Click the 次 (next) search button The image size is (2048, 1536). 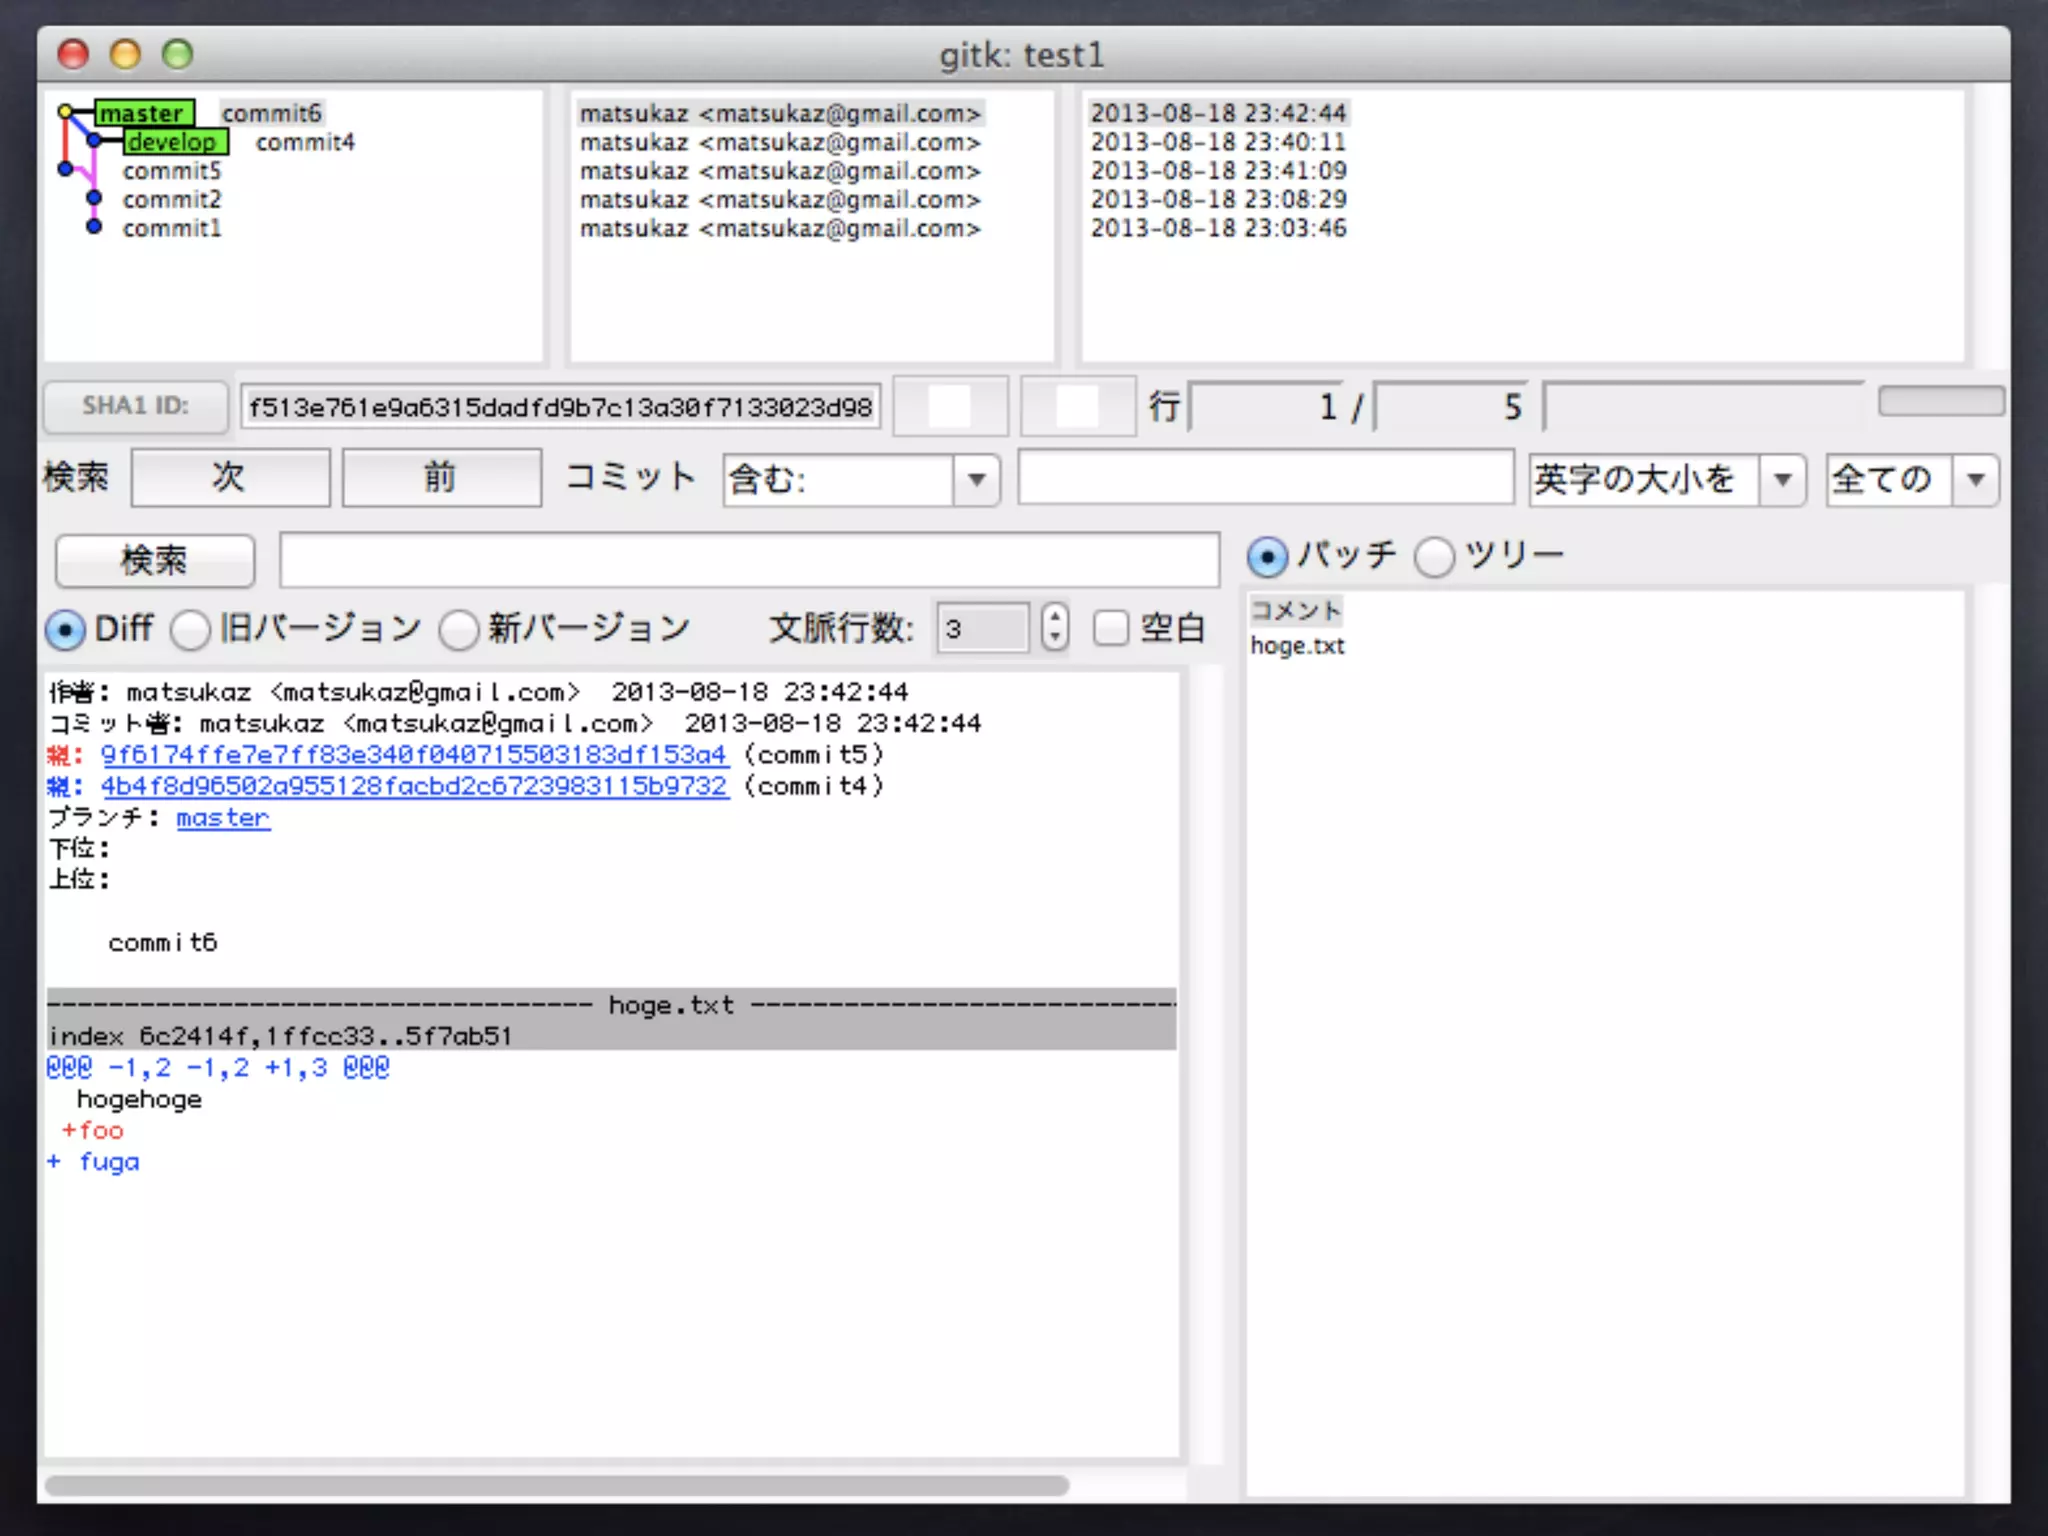[x=230, y=478]
